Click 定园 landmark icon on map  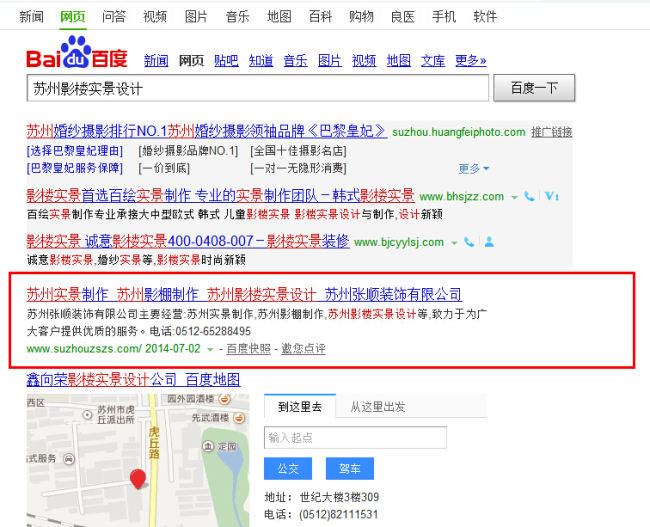pos(208,446)
